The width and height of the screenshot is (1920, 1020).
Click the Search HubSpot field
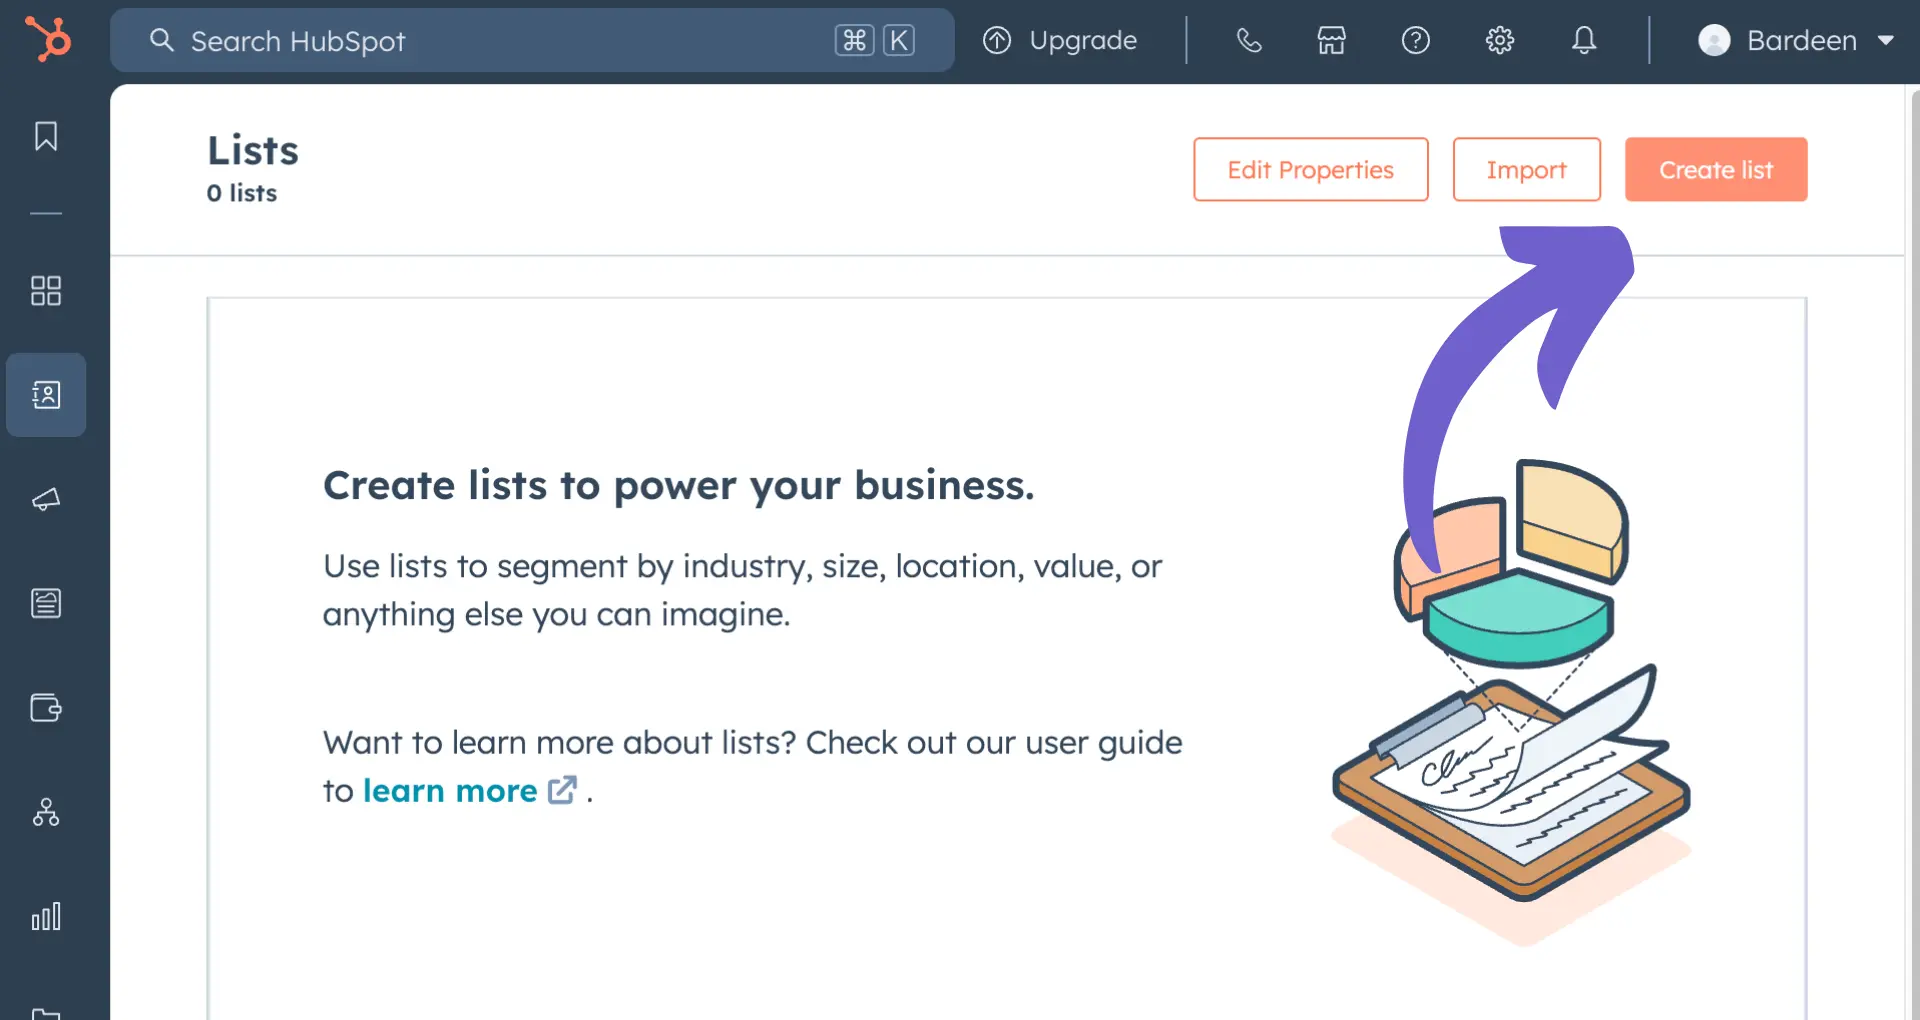(532, 40)
